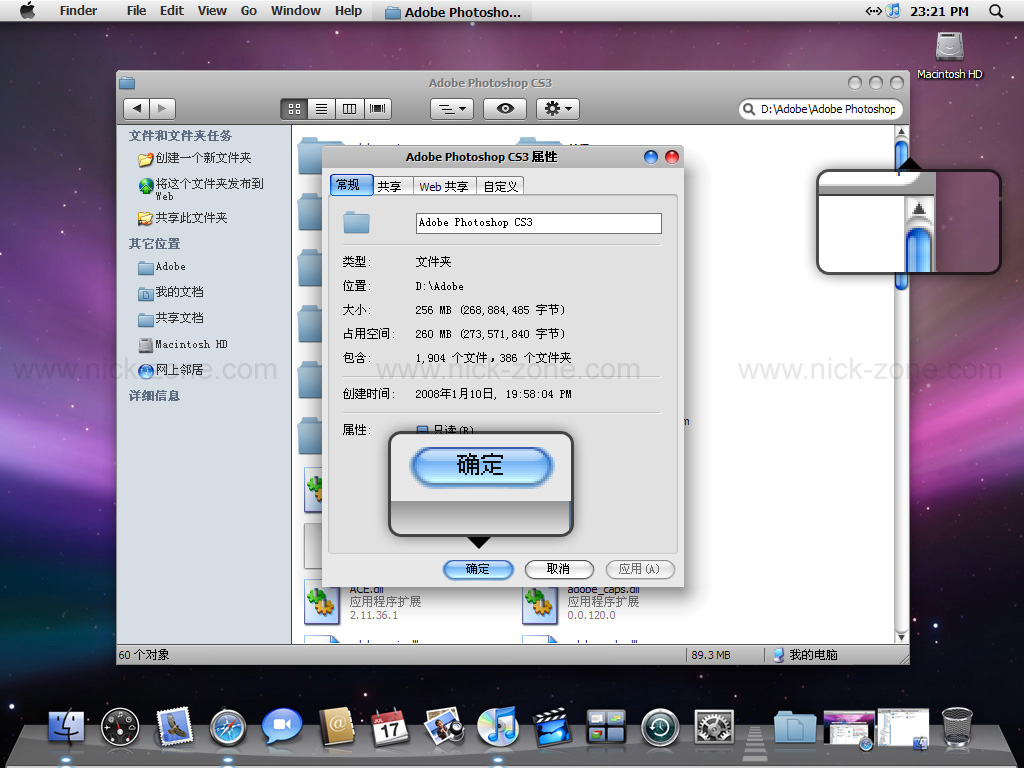1024x768 pixels.
Task: Click the iTunes icon in menu bar
Action: (893, 10)
